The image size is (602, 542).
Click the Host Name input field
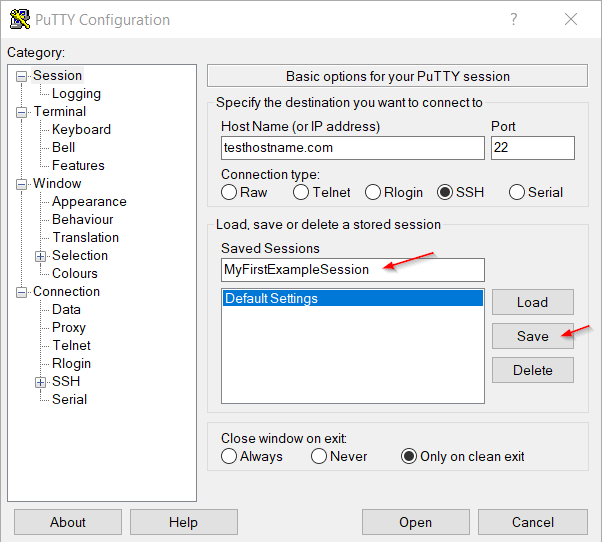(352, 148)
